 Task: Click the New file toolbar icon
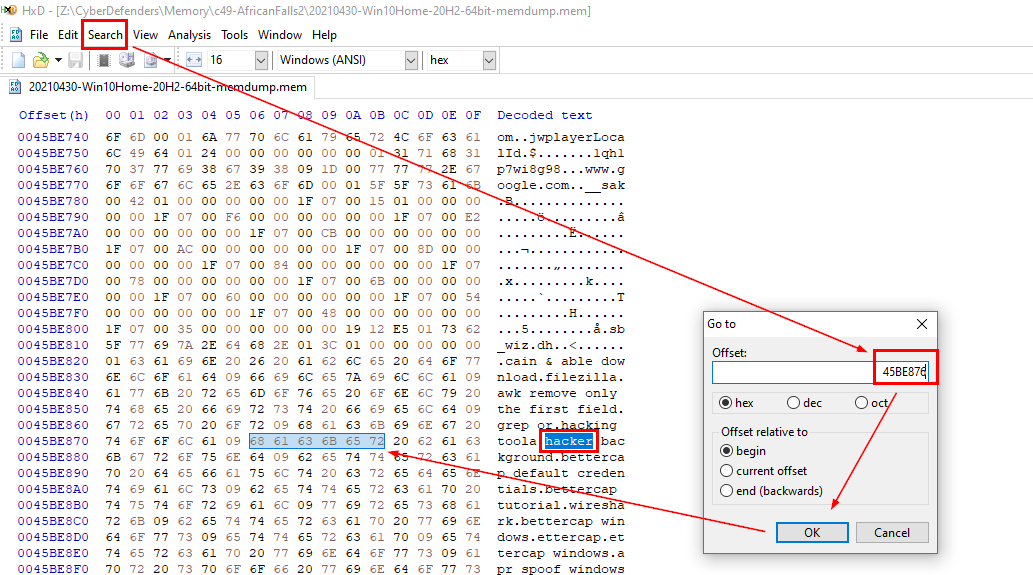point(18,60)
